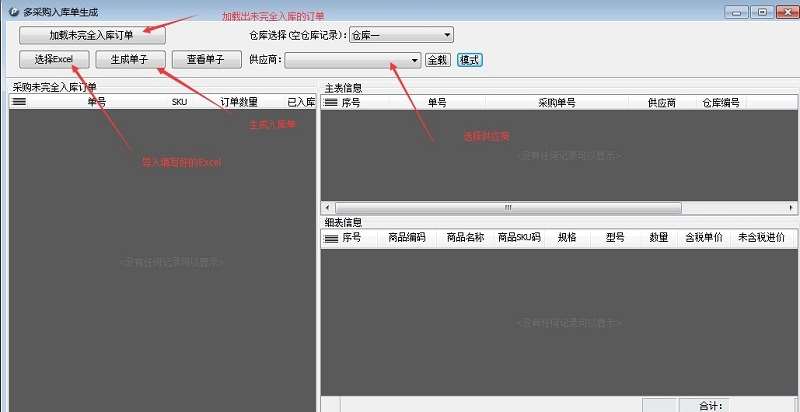This screenshot has height=412, width=800.
Task: Click the 全载 button
Action: [437, 60]
